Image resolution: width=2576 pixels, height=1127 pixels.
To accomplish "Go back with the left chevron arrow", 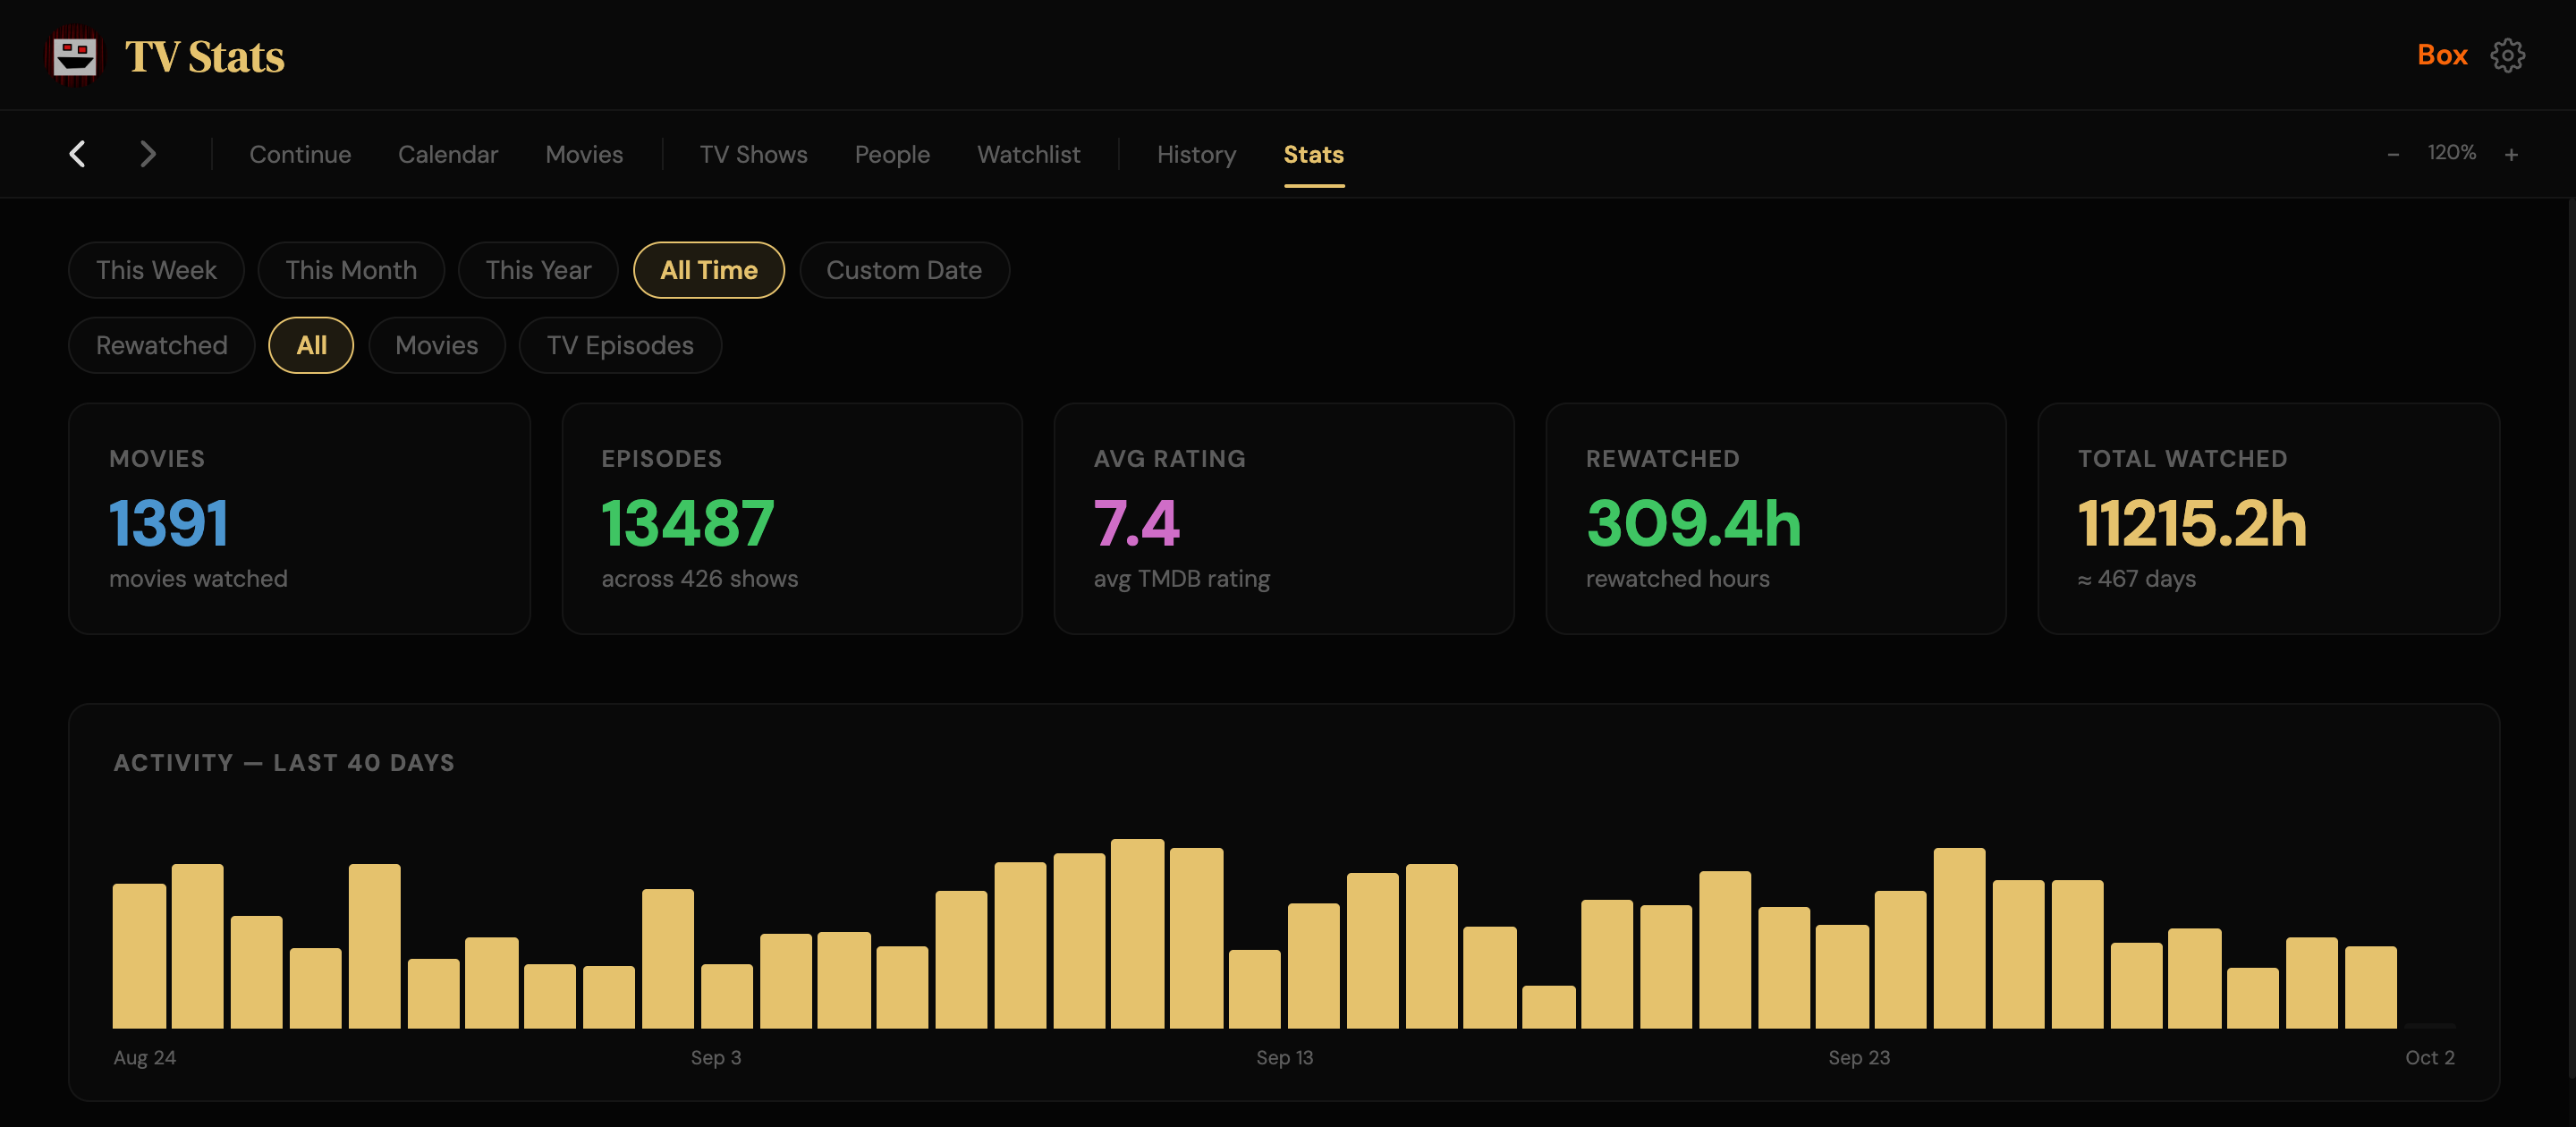I will [77, 154].
